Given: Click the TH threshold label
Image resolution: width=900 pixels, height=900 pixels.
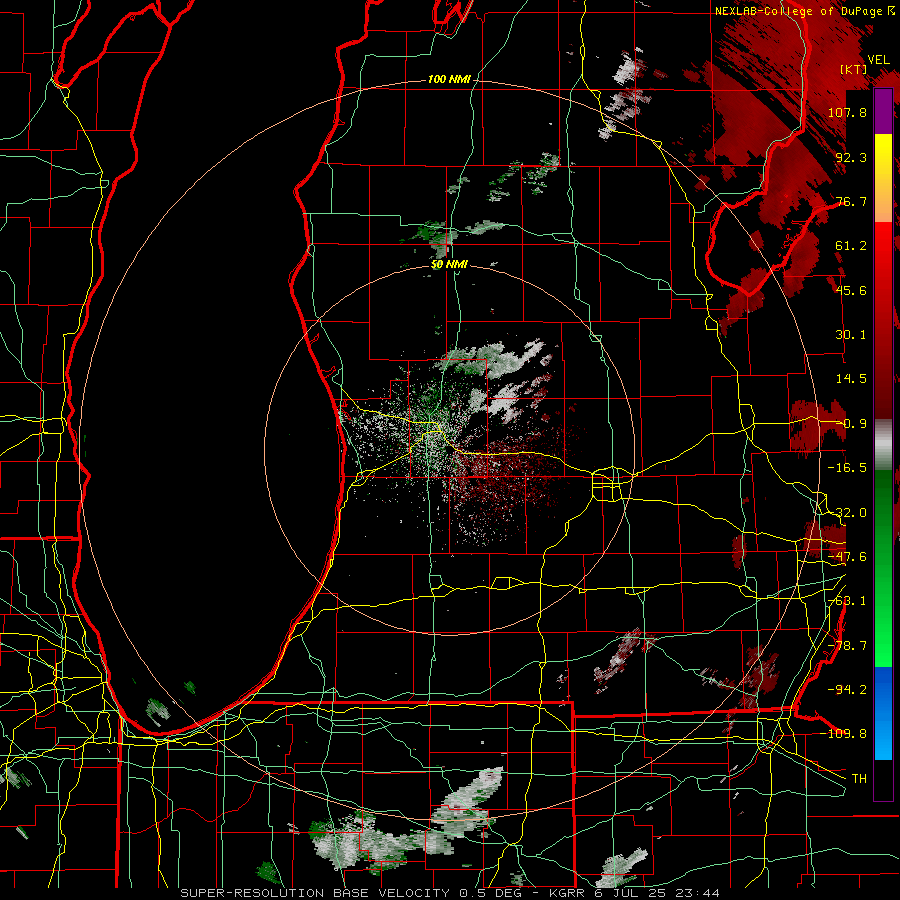Looking at the screenshot, I should pyautogui.click(x=859, y=779).
